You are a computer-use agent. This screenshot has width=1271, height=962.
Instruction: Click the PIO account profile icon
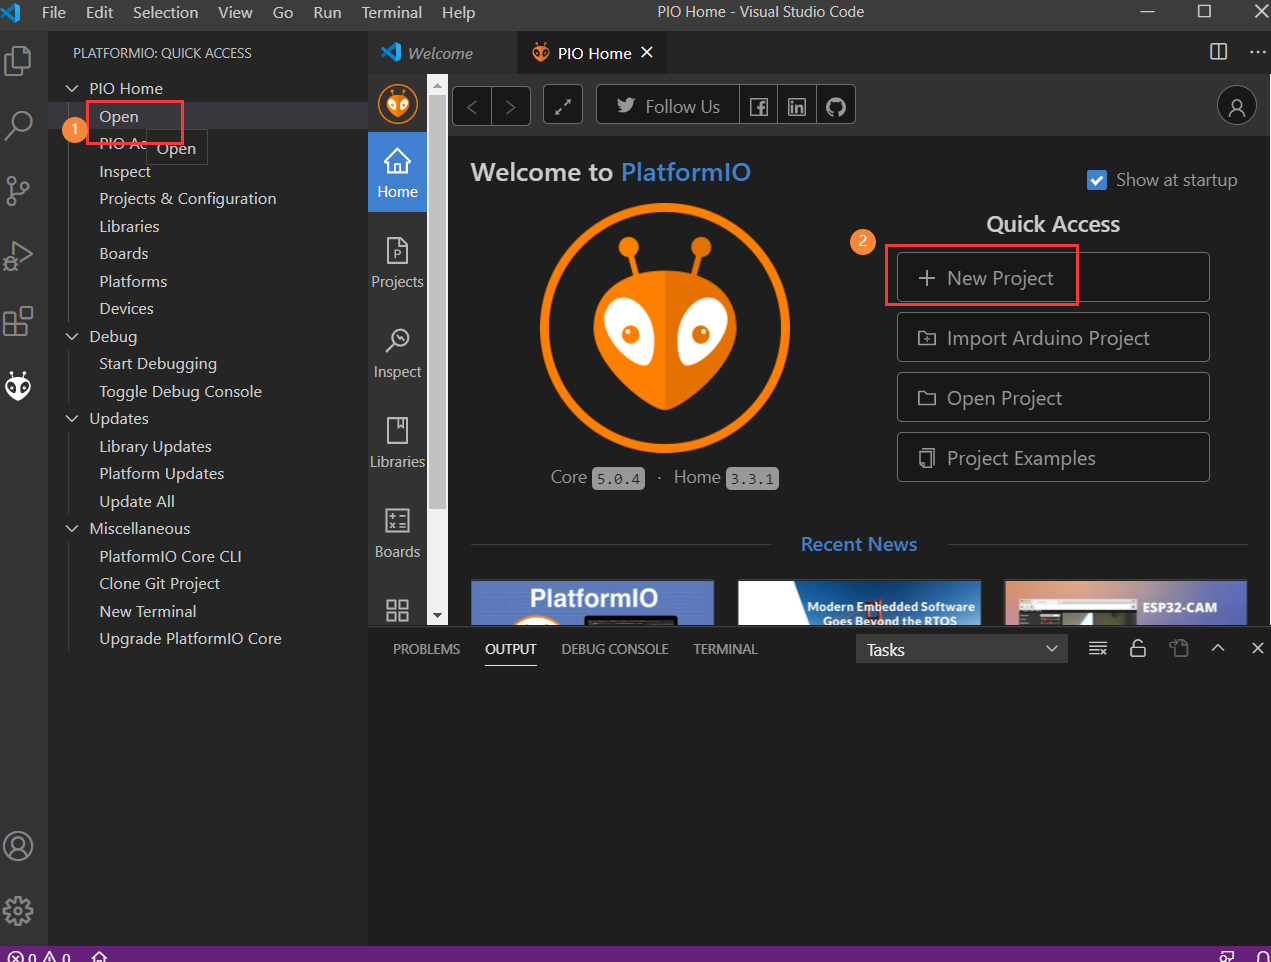pyautogui.click(x=1236, y=106)
